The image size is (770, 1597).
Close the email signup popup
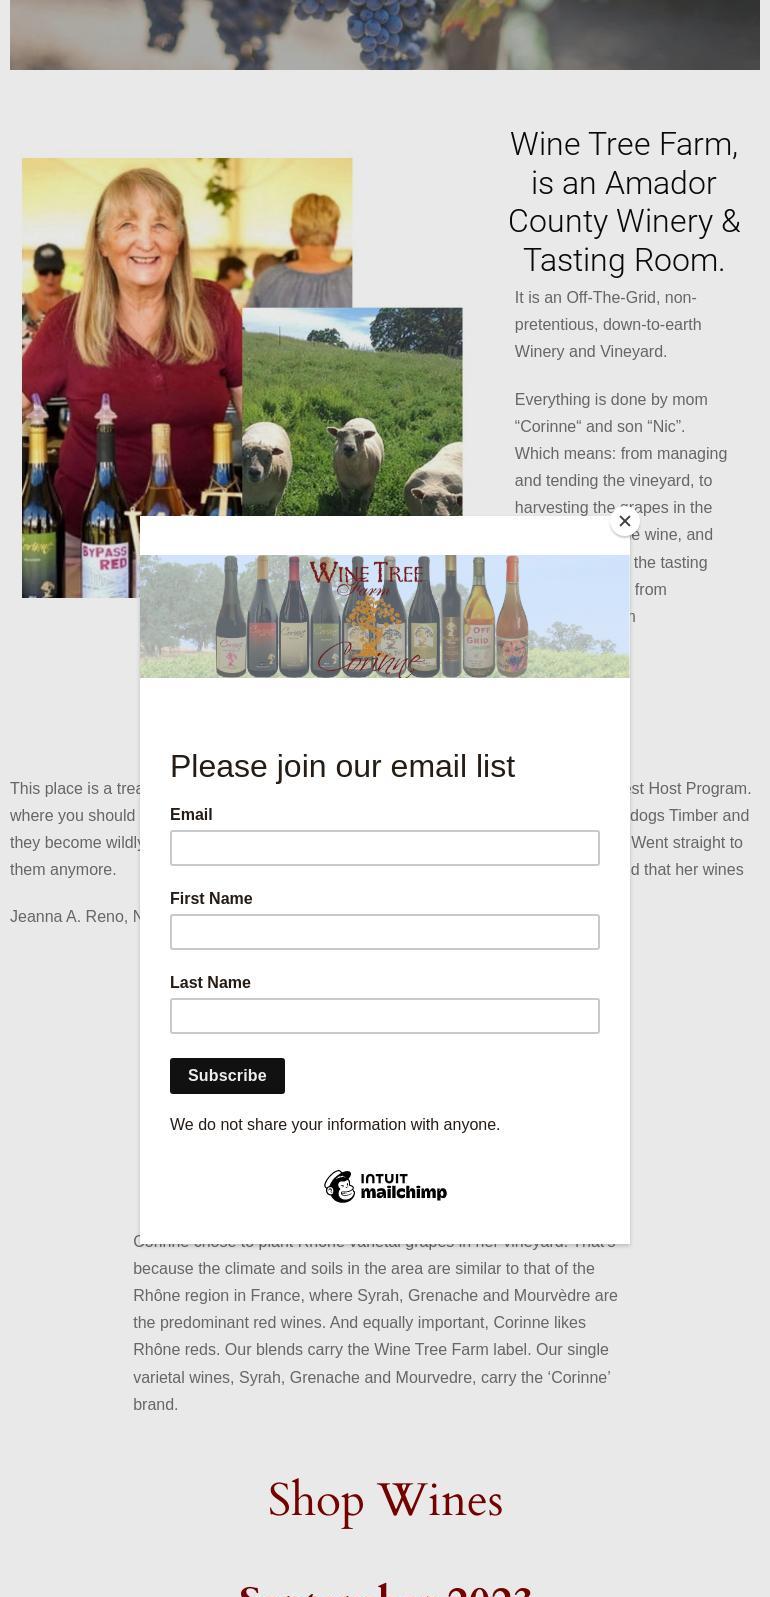(625, 521)
